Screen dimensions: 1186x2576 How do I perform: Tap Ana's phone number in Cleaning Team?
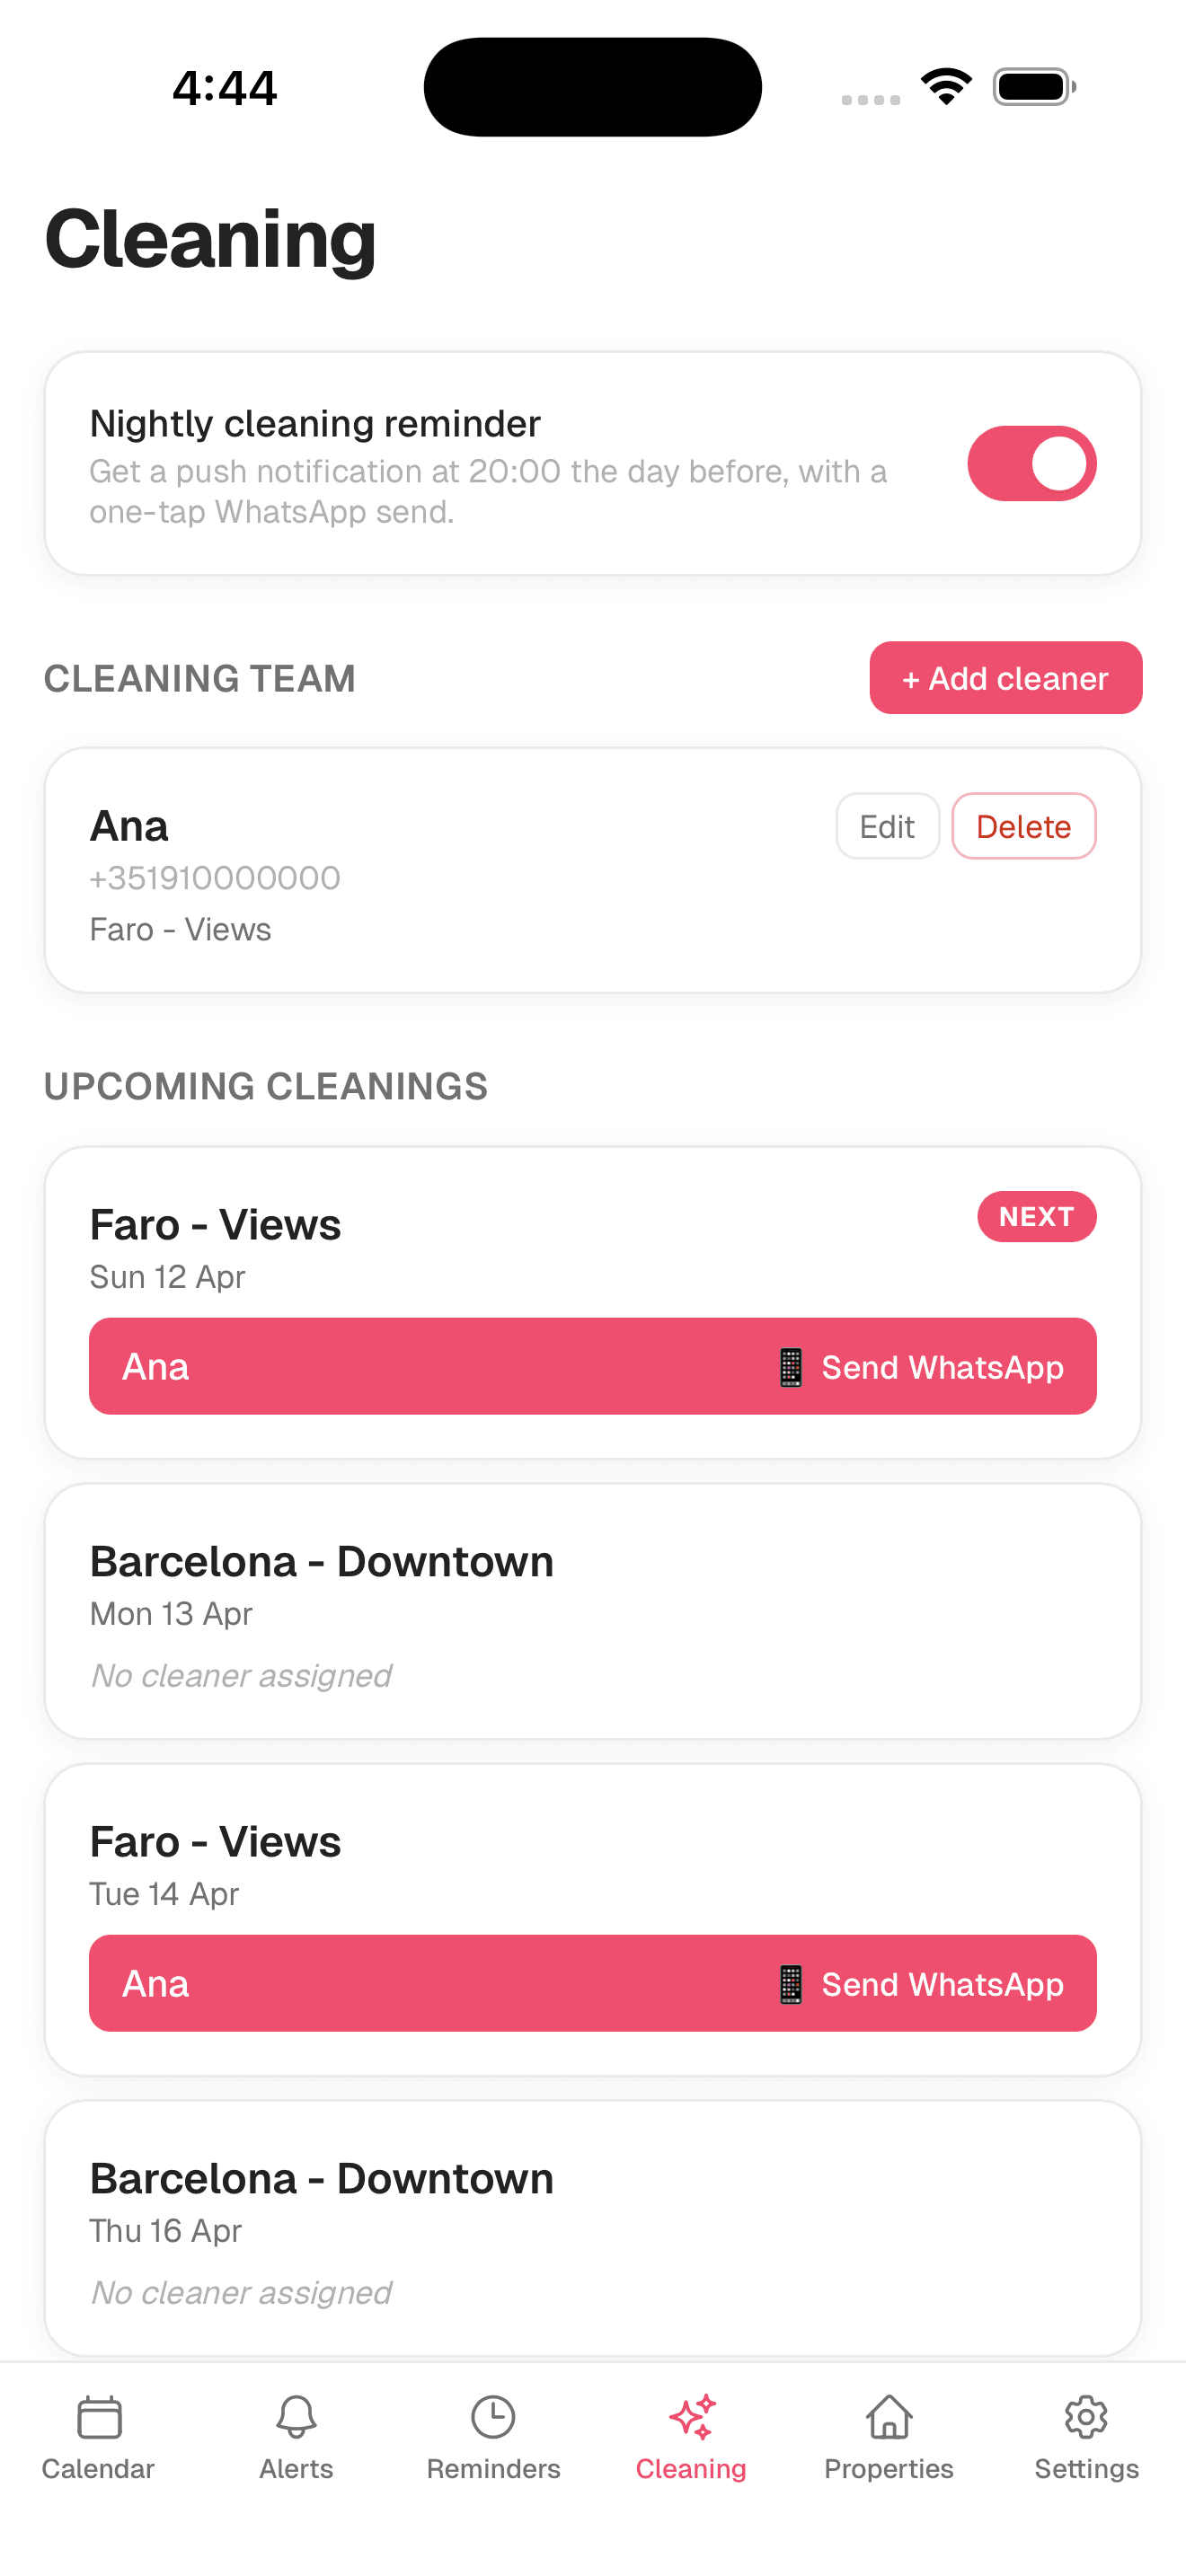(215, 878)
